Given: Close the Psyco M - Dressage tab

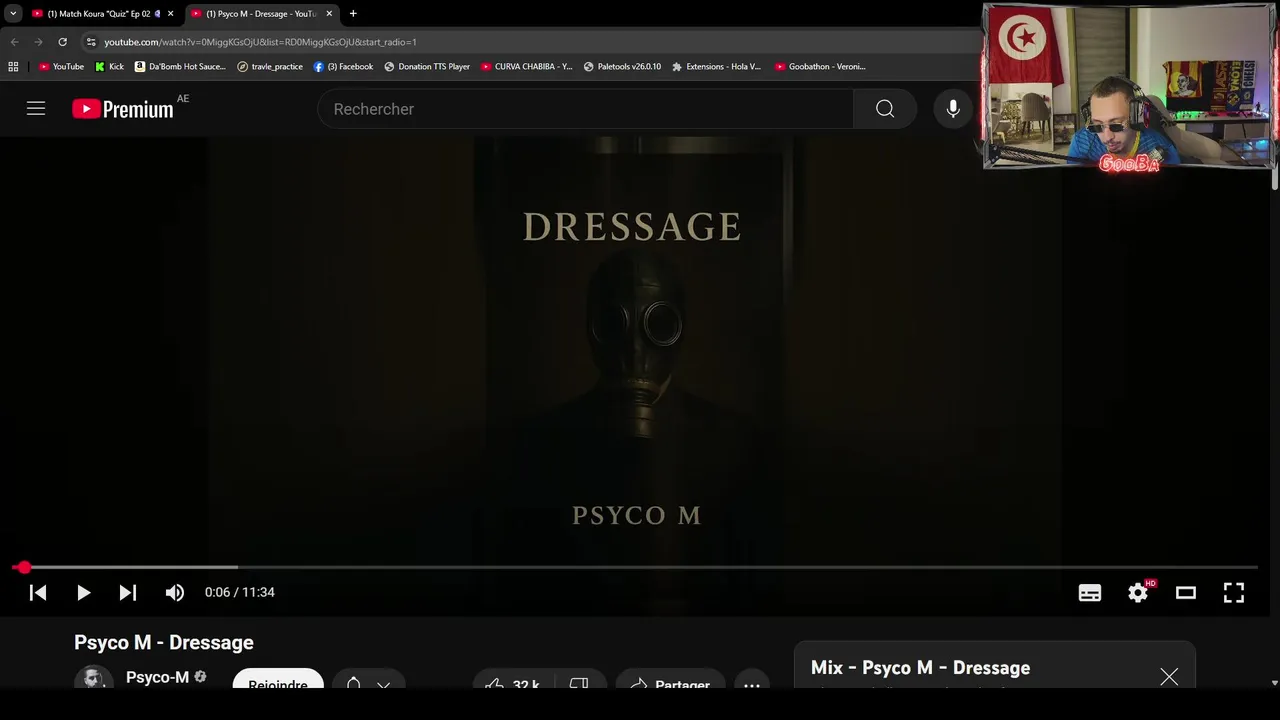Looking at the screenshot, I should coord(329,14).
